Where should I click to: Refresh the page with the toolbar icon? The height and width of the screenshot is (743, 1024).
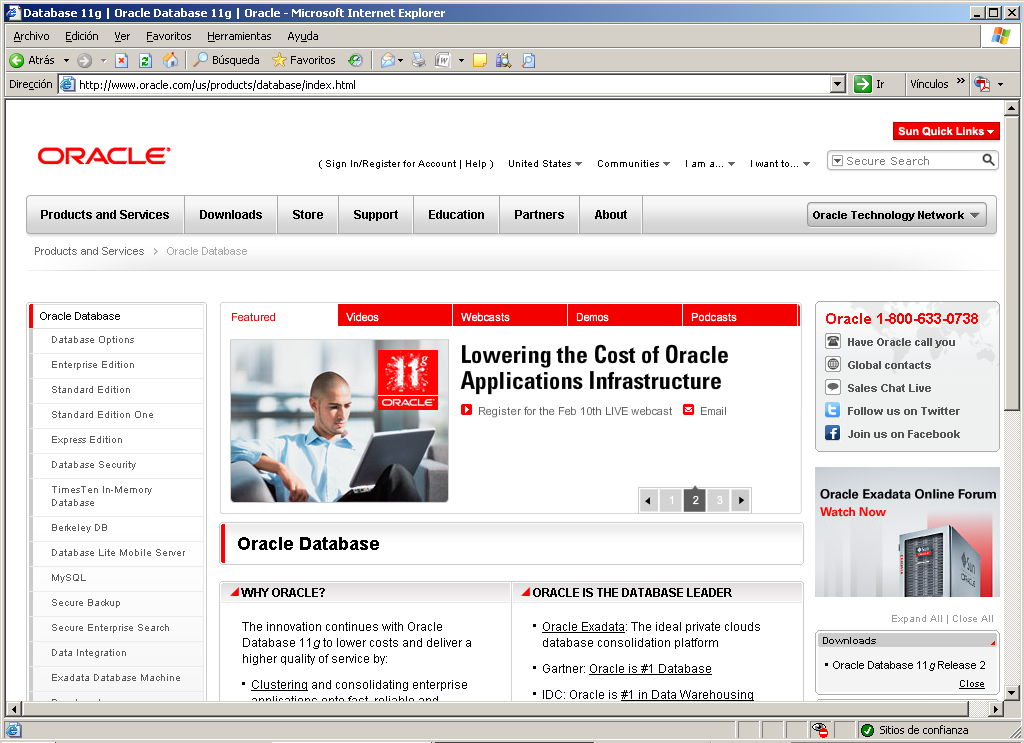point(145,60)
